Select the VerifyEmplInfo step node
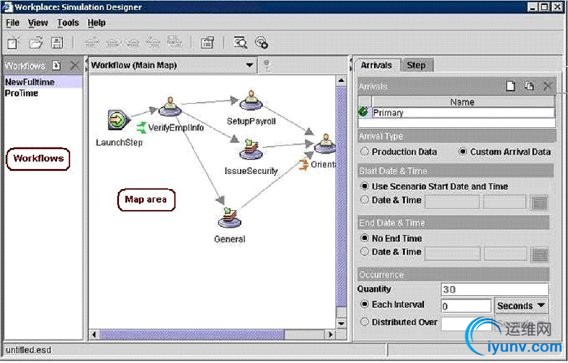This screenshot has height=363, width=568. tap(170, 107)
